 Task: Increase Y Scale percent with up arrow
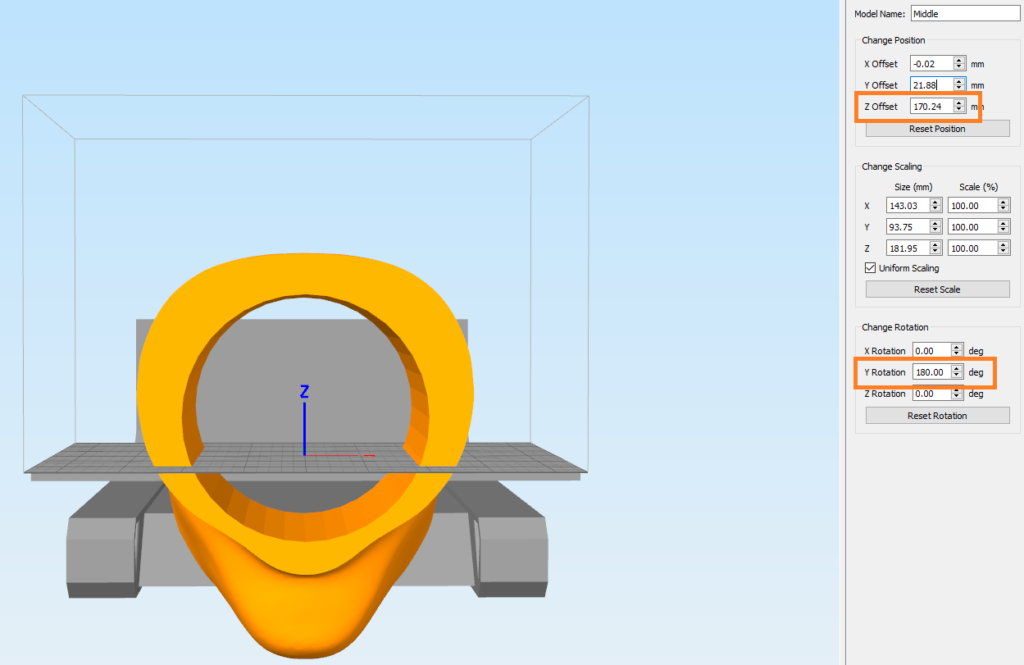[x=1004, y=223]
